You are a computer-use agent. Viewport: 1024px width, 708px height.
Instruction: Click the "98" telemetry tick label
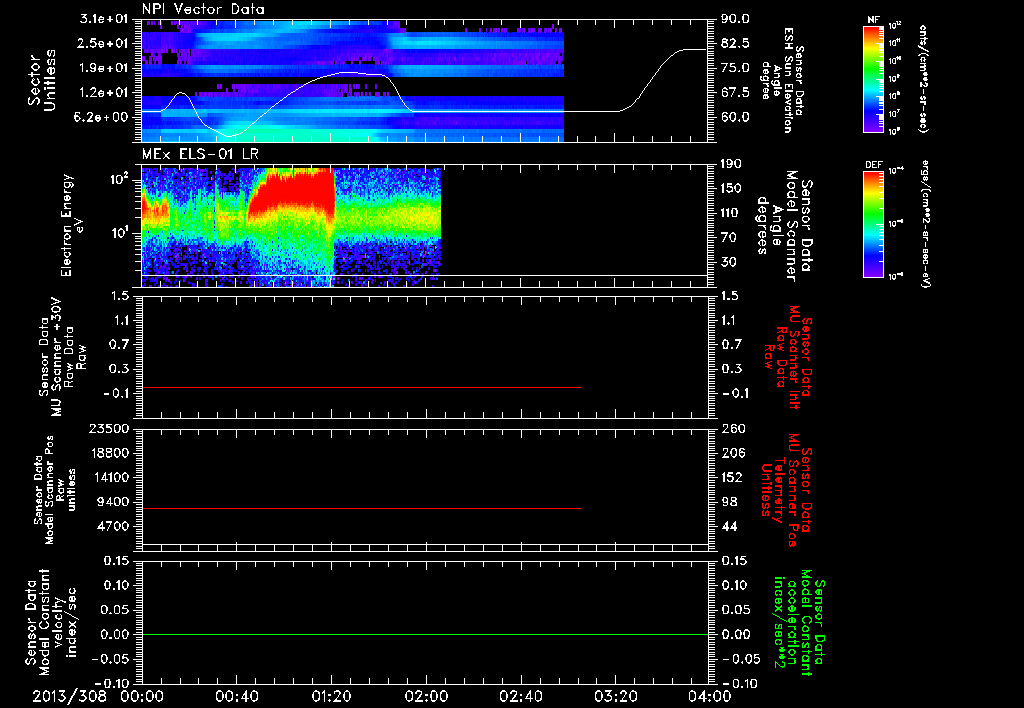coord(728,502)
